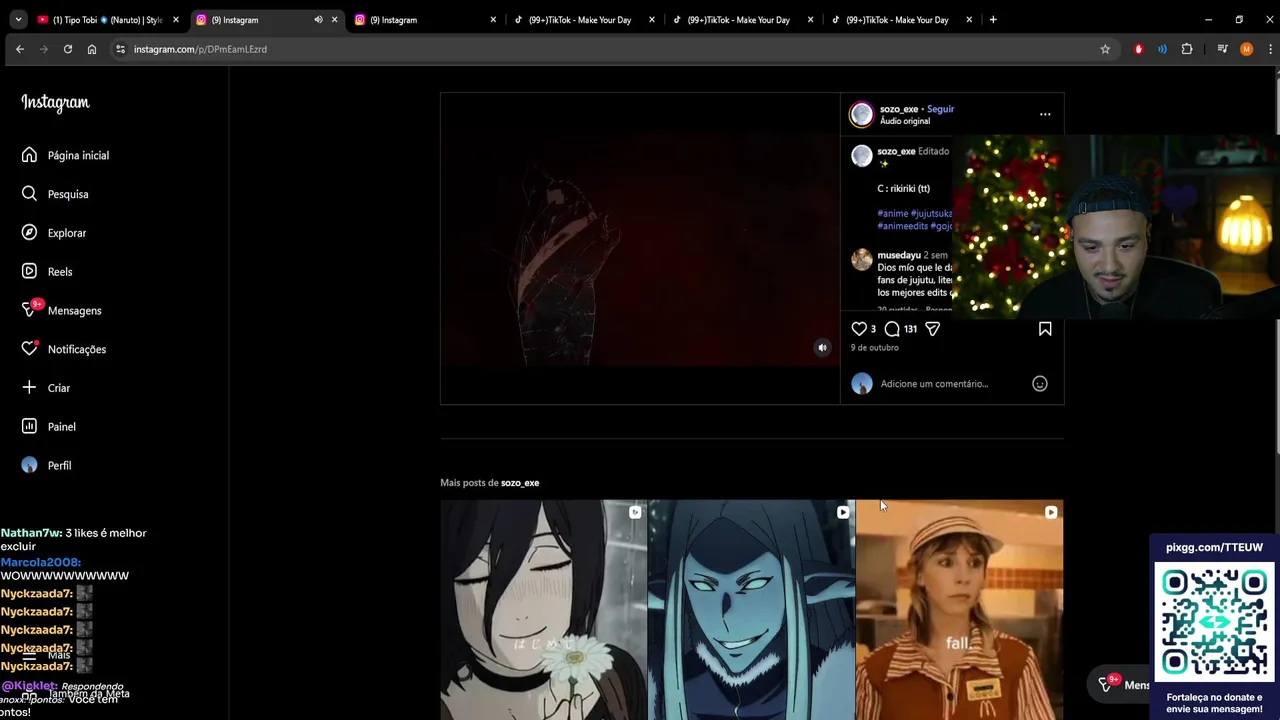Open the Painel dashboard icon
1280x720 pixels.
click(29, 426)
